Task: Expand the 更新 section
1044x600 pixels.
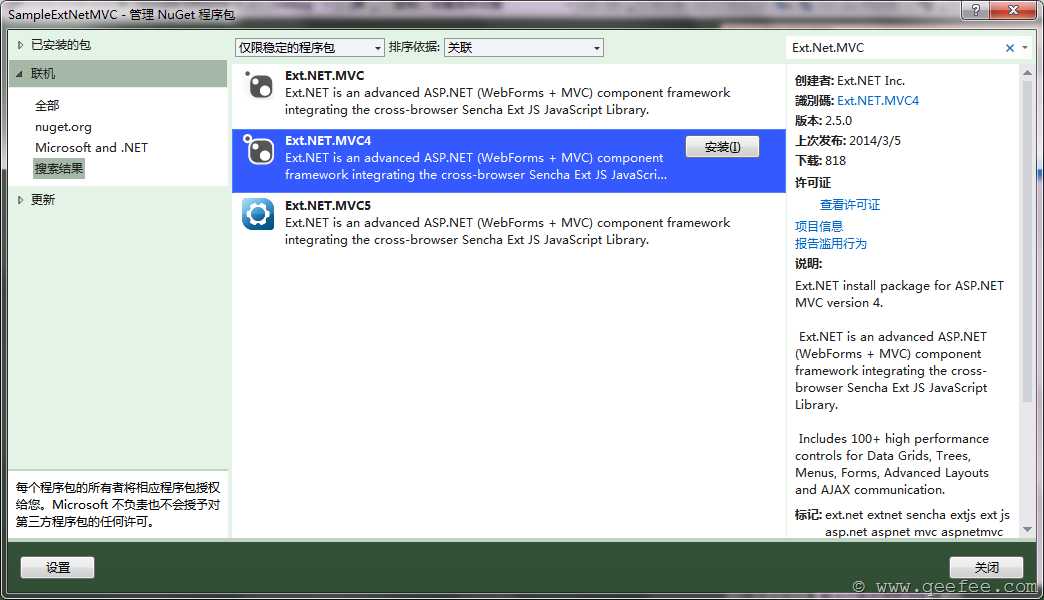Action: tap(20, 199)
